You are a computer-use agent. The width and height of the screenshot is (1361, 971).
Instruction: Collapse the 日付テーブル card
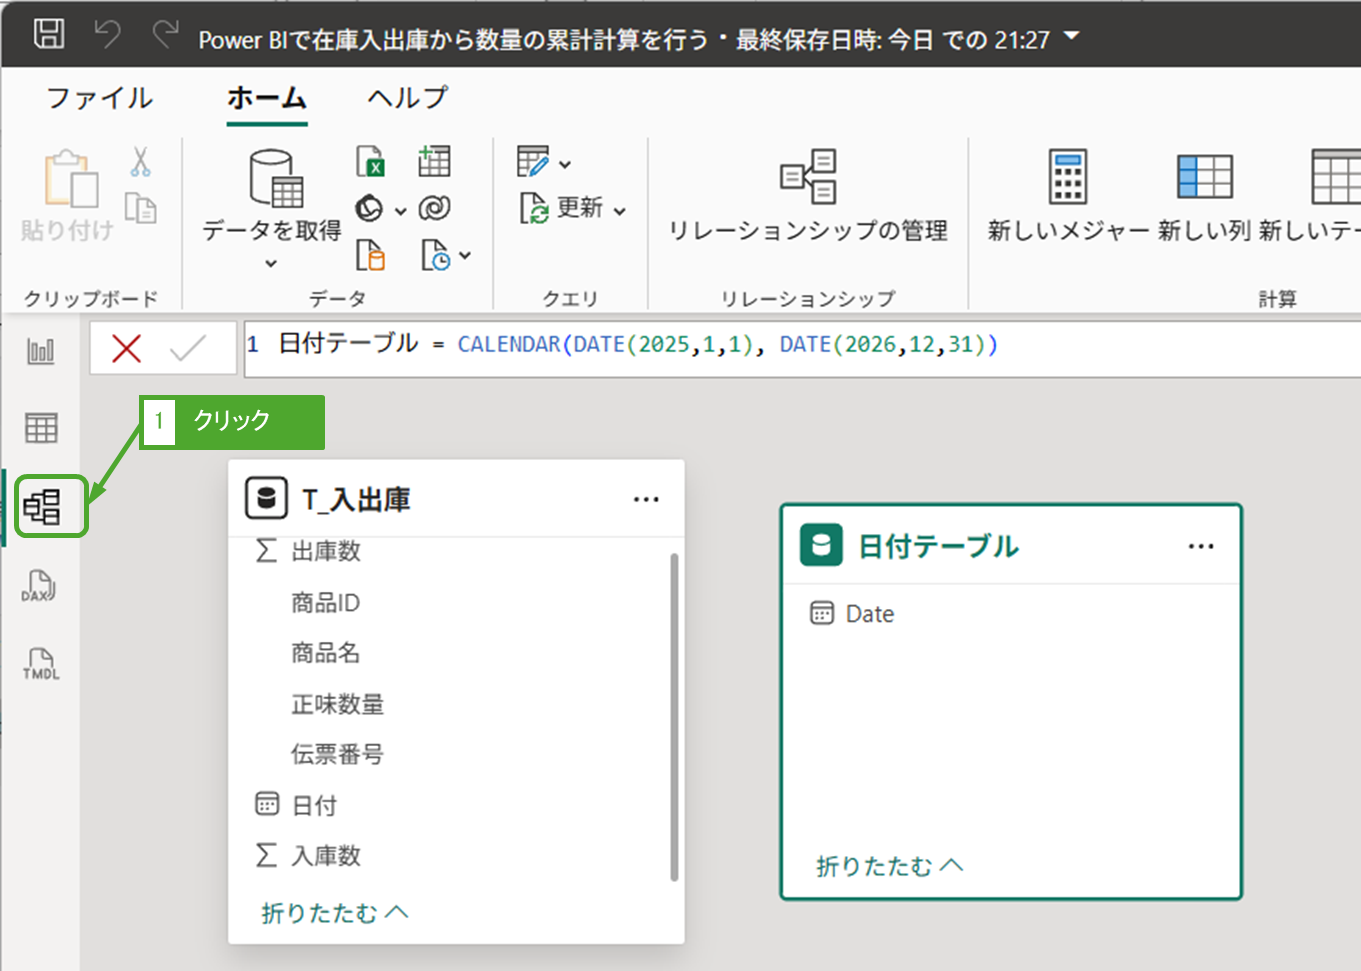[888, 865]
